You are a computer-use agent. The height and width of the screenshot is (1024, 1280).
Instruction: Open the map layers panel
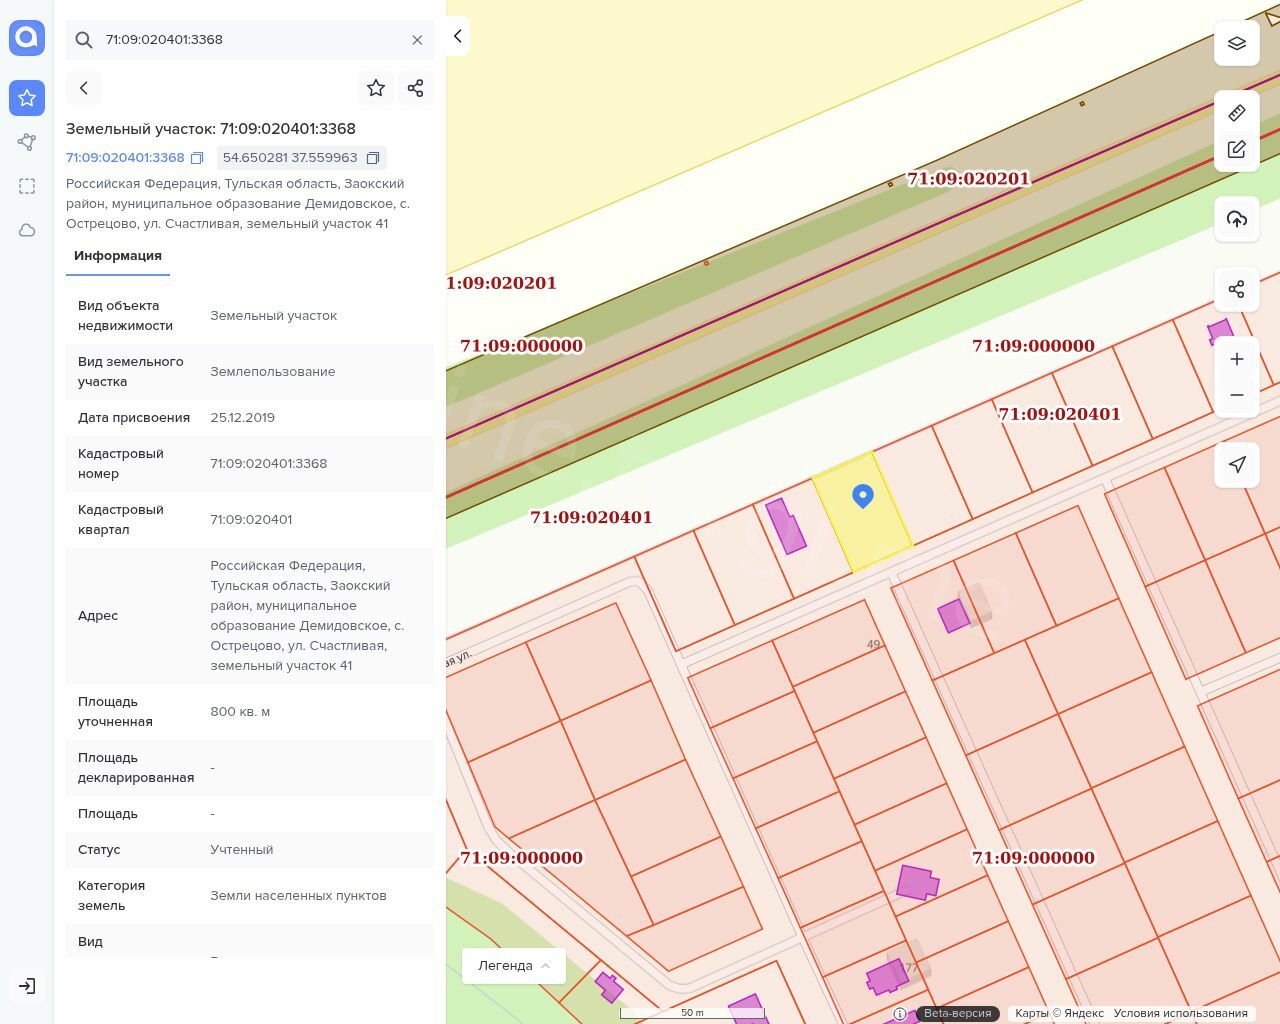(x=1236, y=44)
